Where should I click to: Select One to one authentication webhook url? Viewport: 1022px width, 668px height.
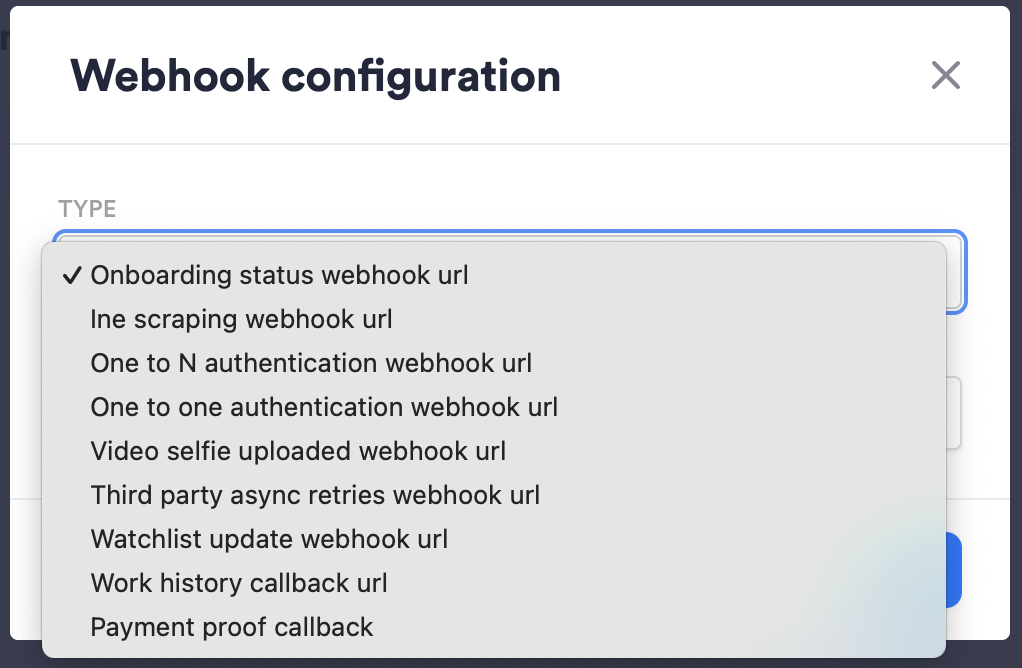click(x=324, y=407)
